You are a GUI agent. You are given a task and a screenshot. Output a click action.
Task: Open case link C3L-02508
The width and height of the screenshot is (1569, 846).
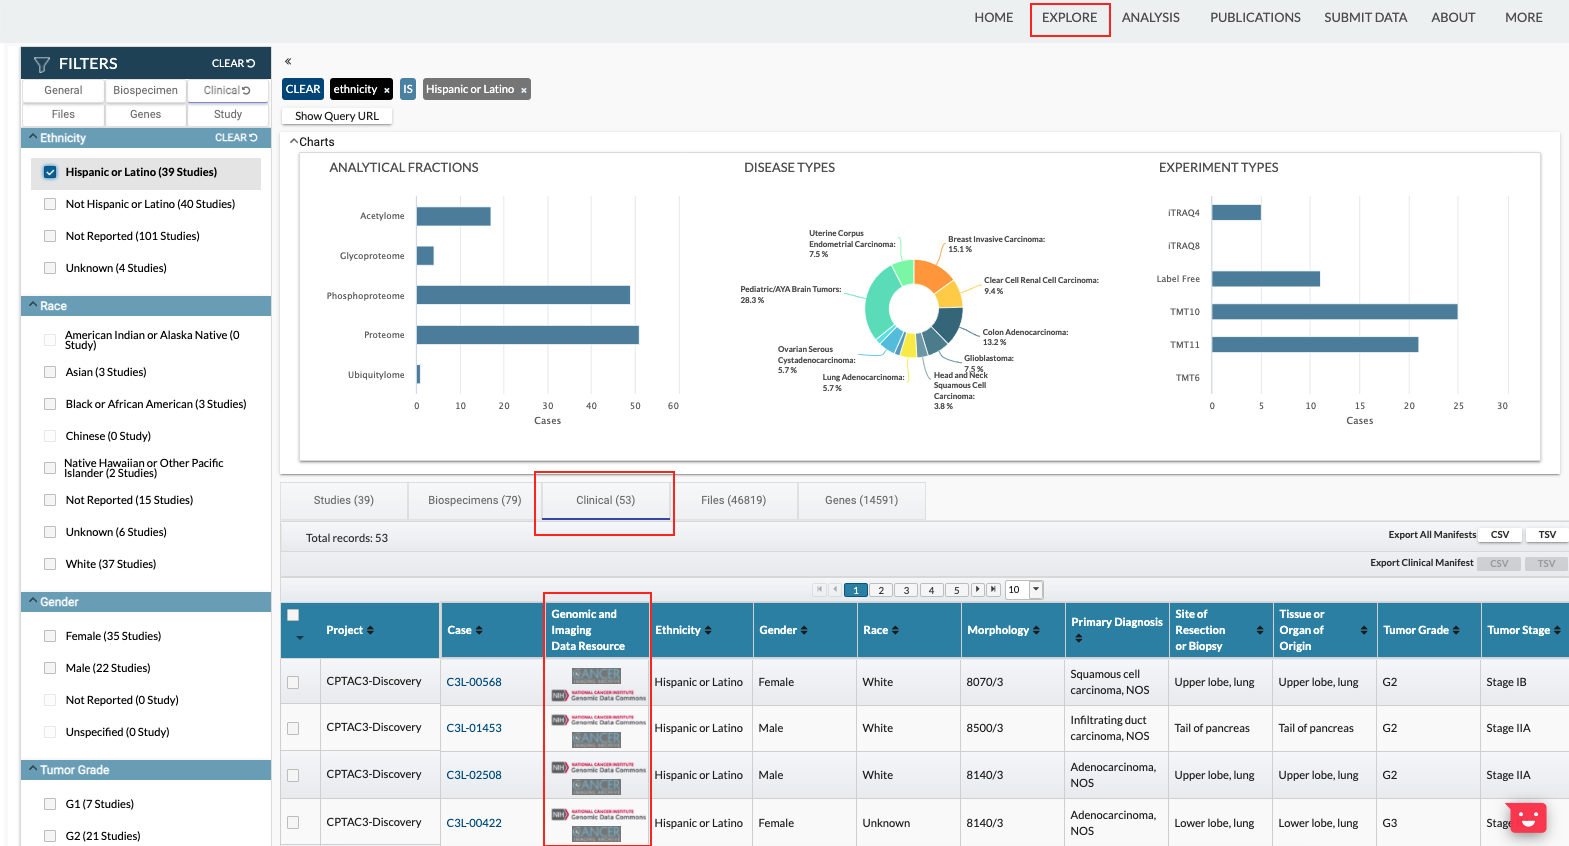(474, 775)
